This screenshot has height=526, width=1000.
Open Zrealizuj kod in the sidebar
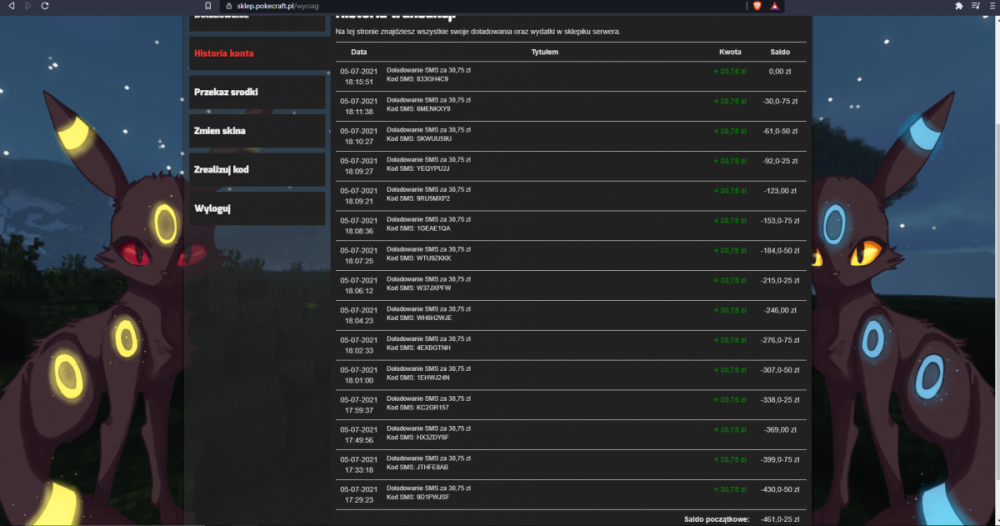pyautogui.click(x=257, y=170)
